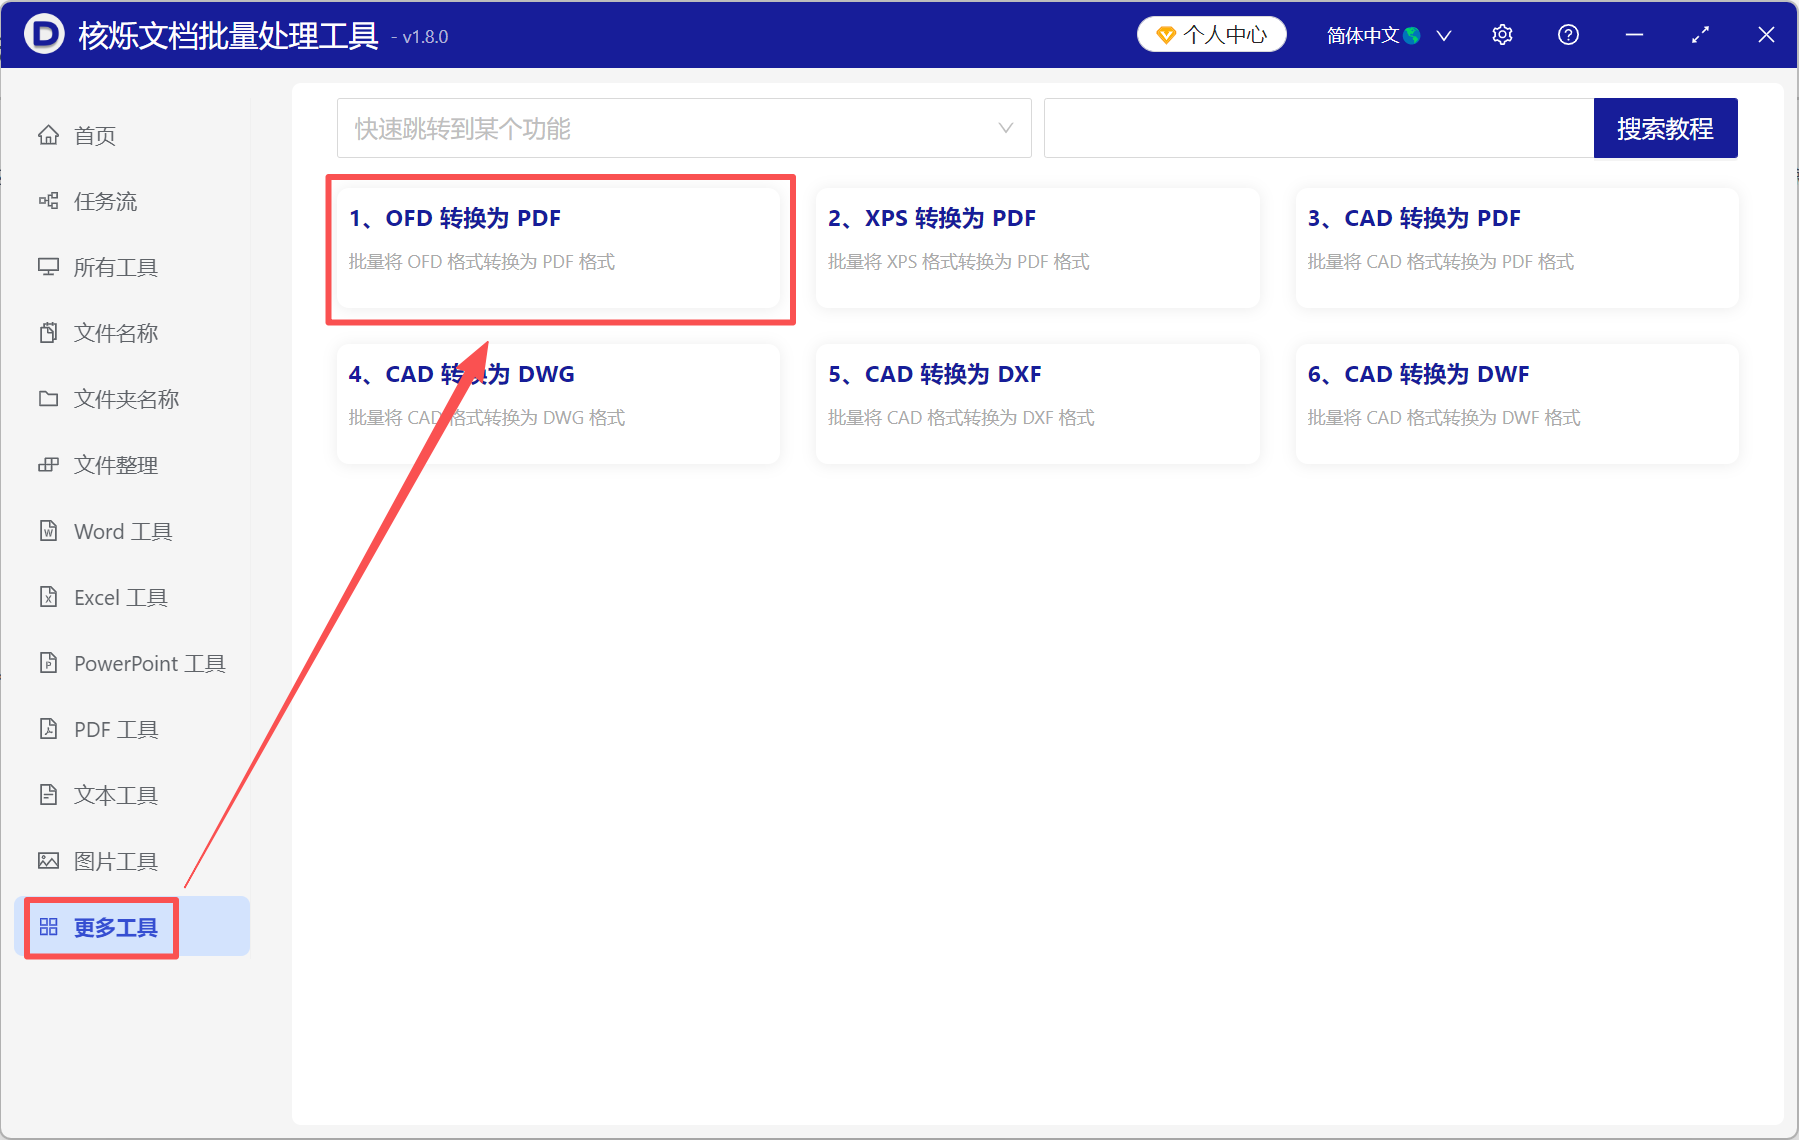
Task: Click the PowerPoint 工具 slide icon
Action: (x=48, y=663)
